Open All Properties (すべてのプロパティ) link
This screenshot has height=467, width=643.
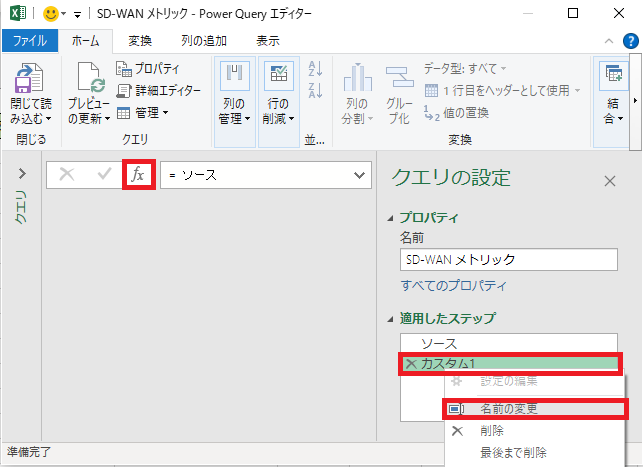(x=454, y=285)
